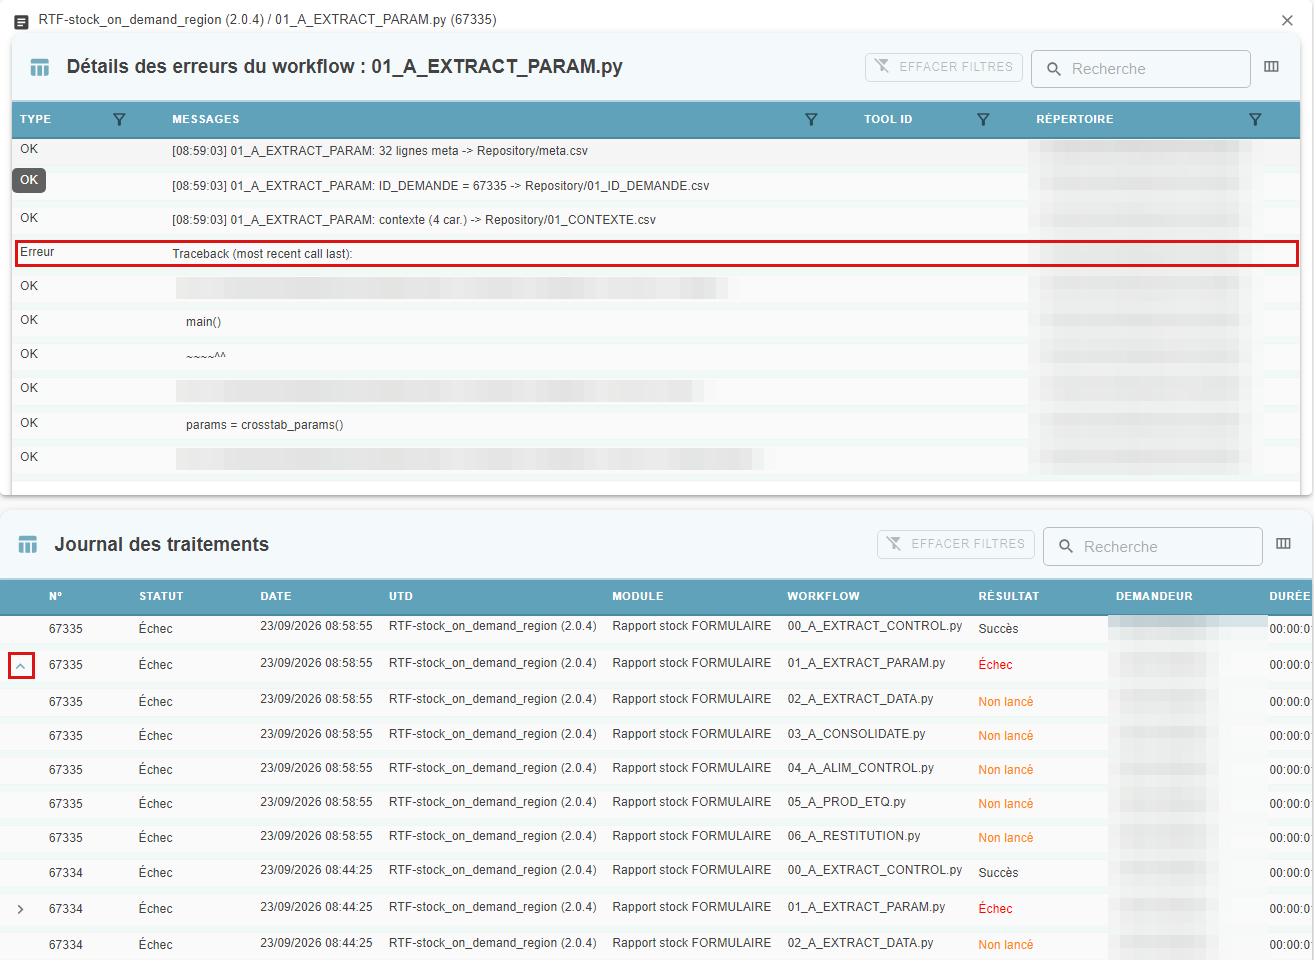The width and height of the screenshot is (1314, 960).
Task: Sort by UTD column header
Action: (x=401, y=596)
